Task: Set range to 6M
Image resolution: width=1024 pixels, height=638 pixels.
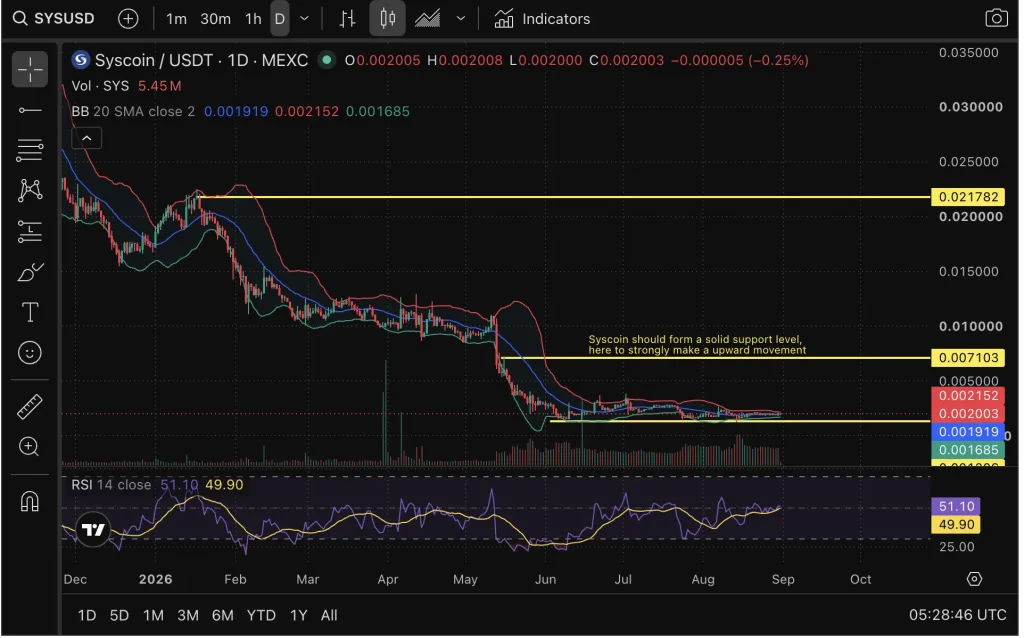Action: [223, 615]
